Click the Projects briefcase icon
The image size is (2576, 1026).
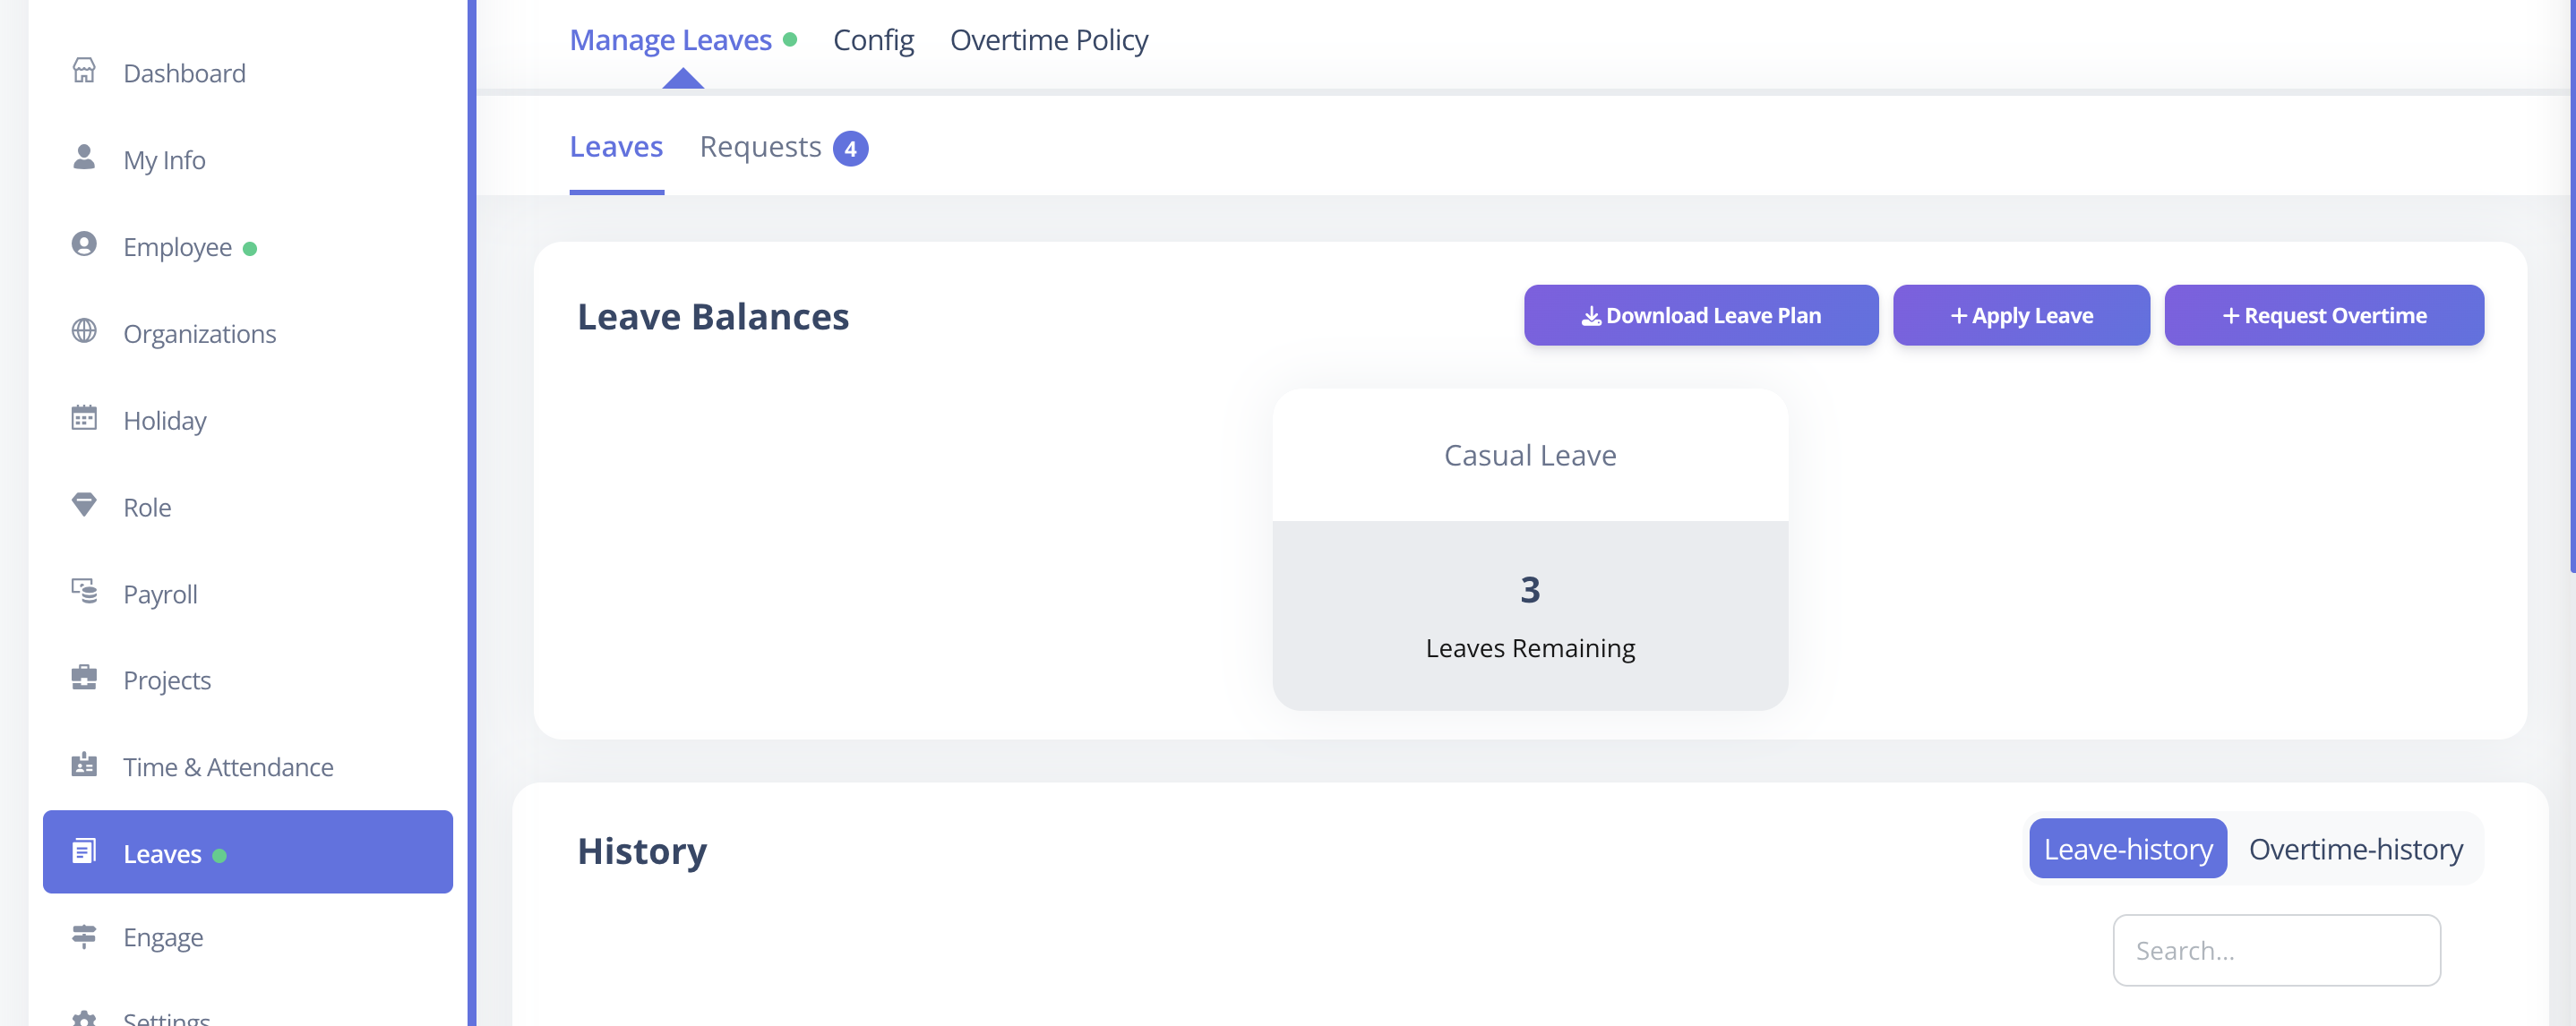tap(84, 678)
